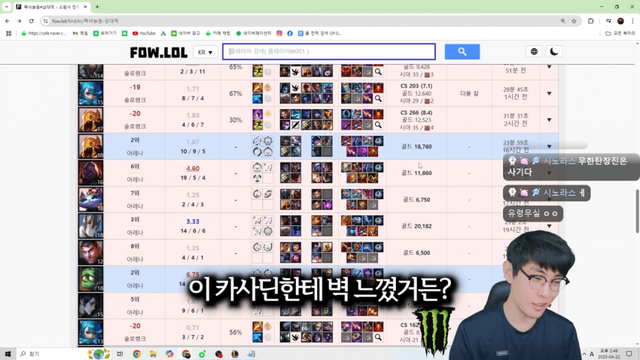Click the 67% kill participation value

coord(236,93)
